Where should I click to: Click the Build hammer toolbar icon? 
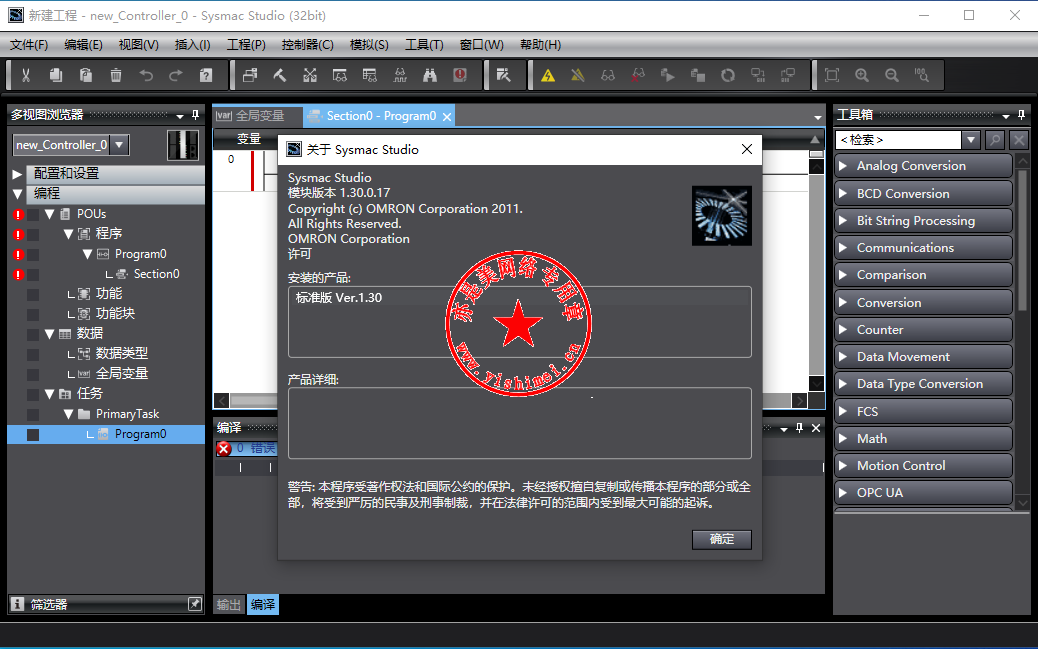click(x=279, y=75)
